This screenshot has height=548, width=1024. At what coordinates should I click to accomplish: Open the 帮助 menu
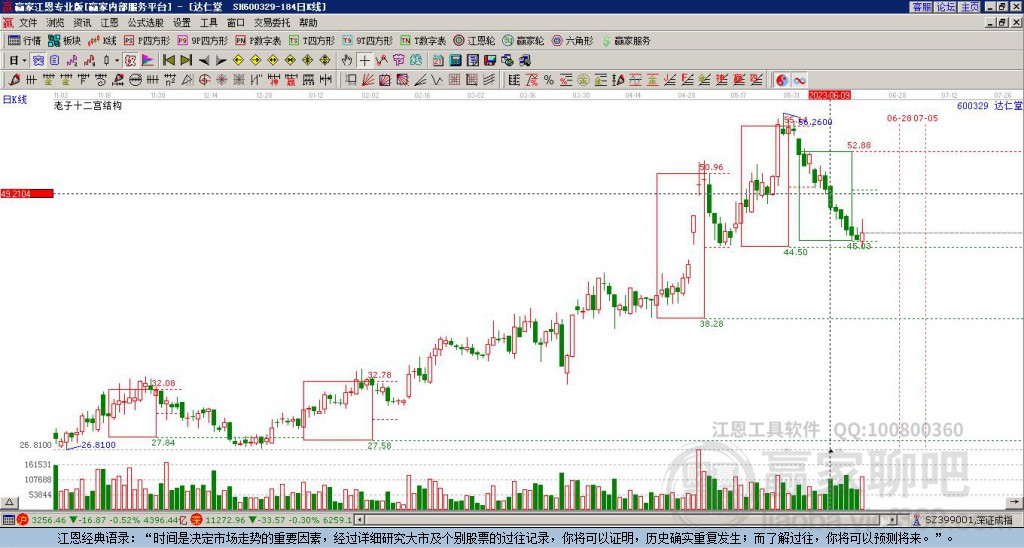[308, 23]
